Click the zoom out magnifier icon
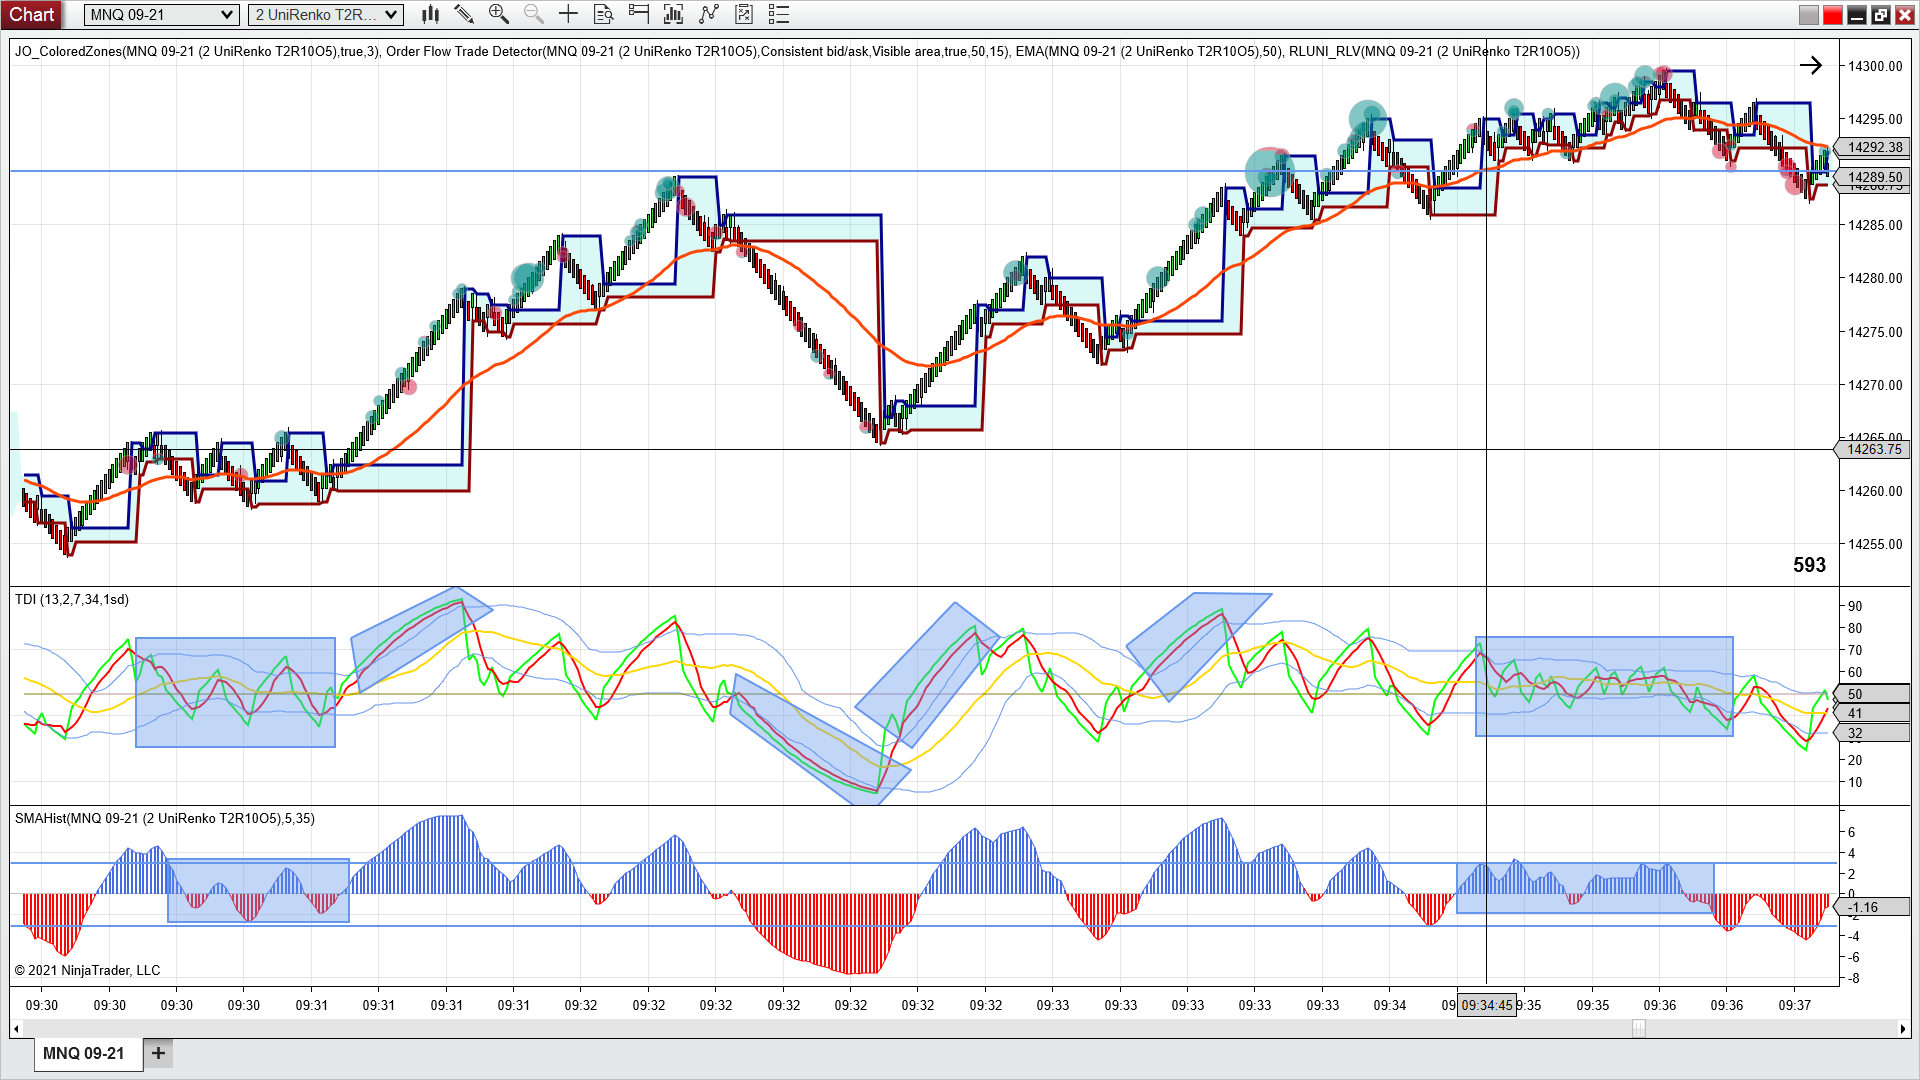Viewport: 1920px width, 1080px height. (534, 14)
